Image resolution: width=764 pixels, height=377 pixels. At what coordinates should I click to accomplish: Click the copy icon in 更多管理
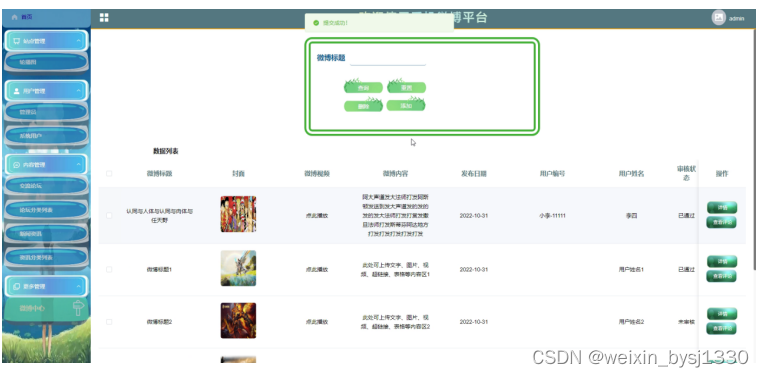(17, 286)
